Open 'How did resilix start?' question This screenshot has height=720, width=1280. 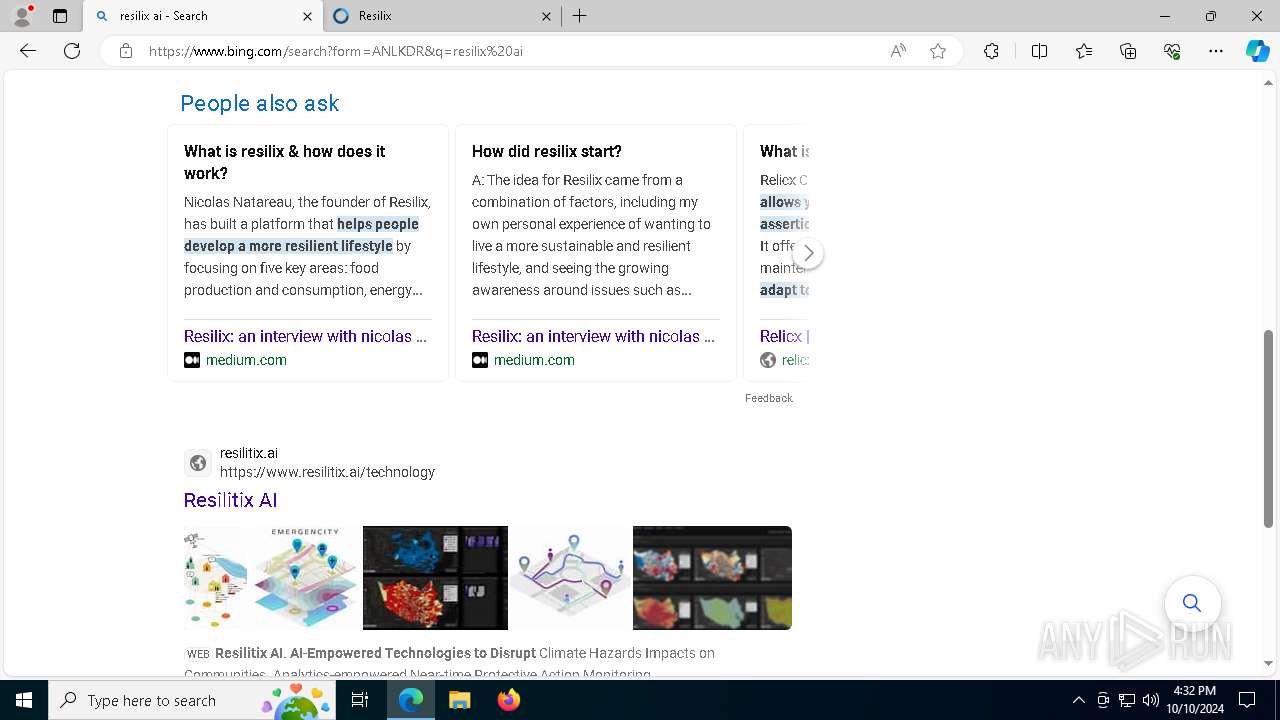(x=547, y=151)
